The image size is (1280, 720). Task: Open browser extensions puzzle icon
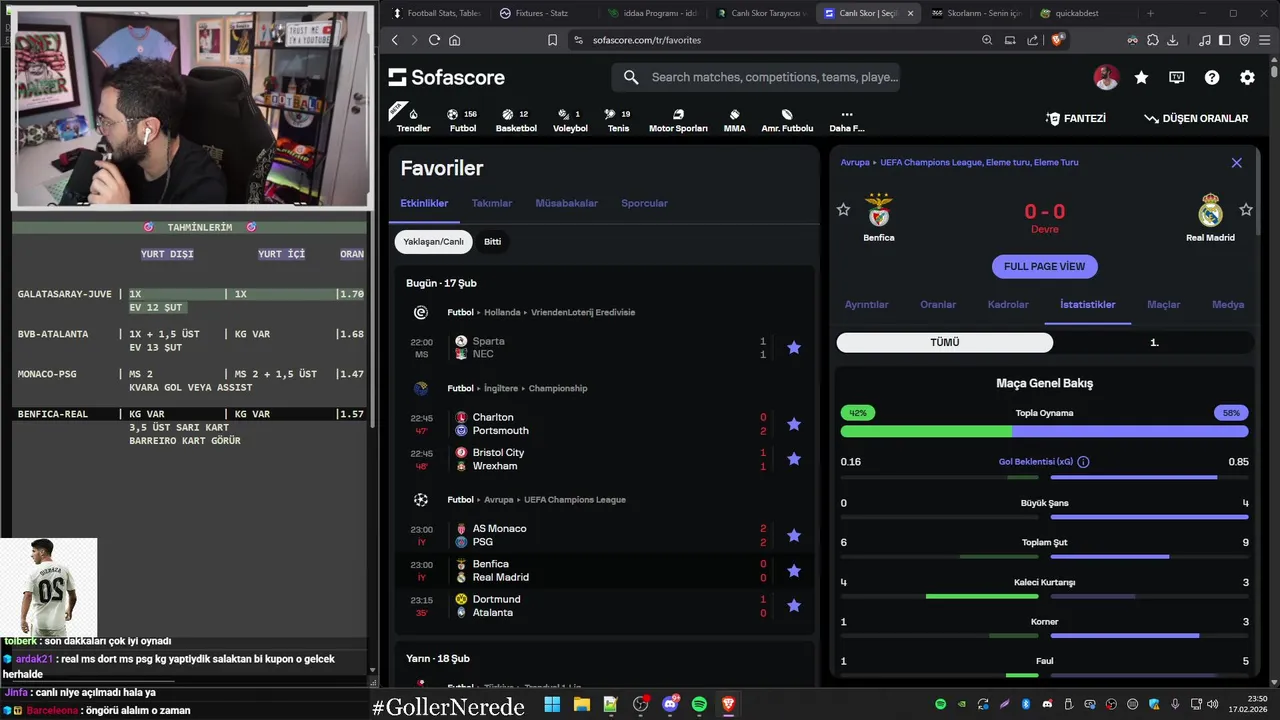pyautogui.click(x=1152, y=40)
